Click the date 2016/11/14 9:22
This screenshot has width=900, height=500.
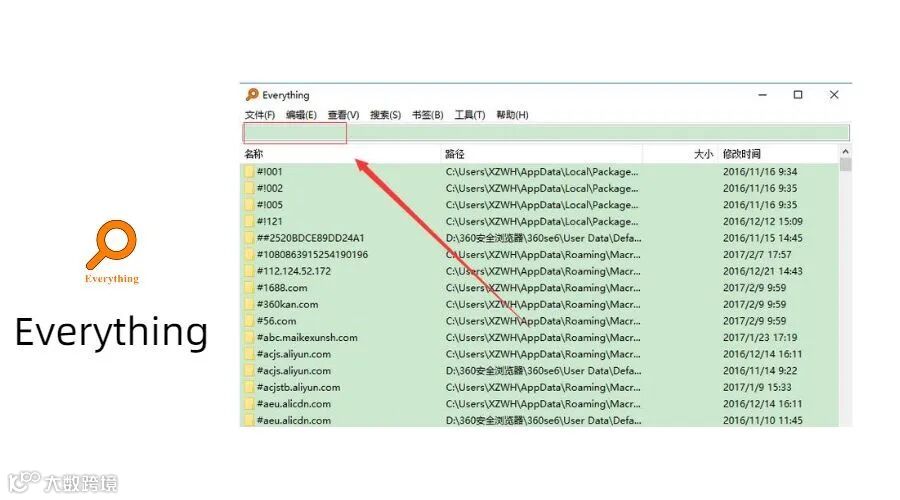(x=760, y=371)
